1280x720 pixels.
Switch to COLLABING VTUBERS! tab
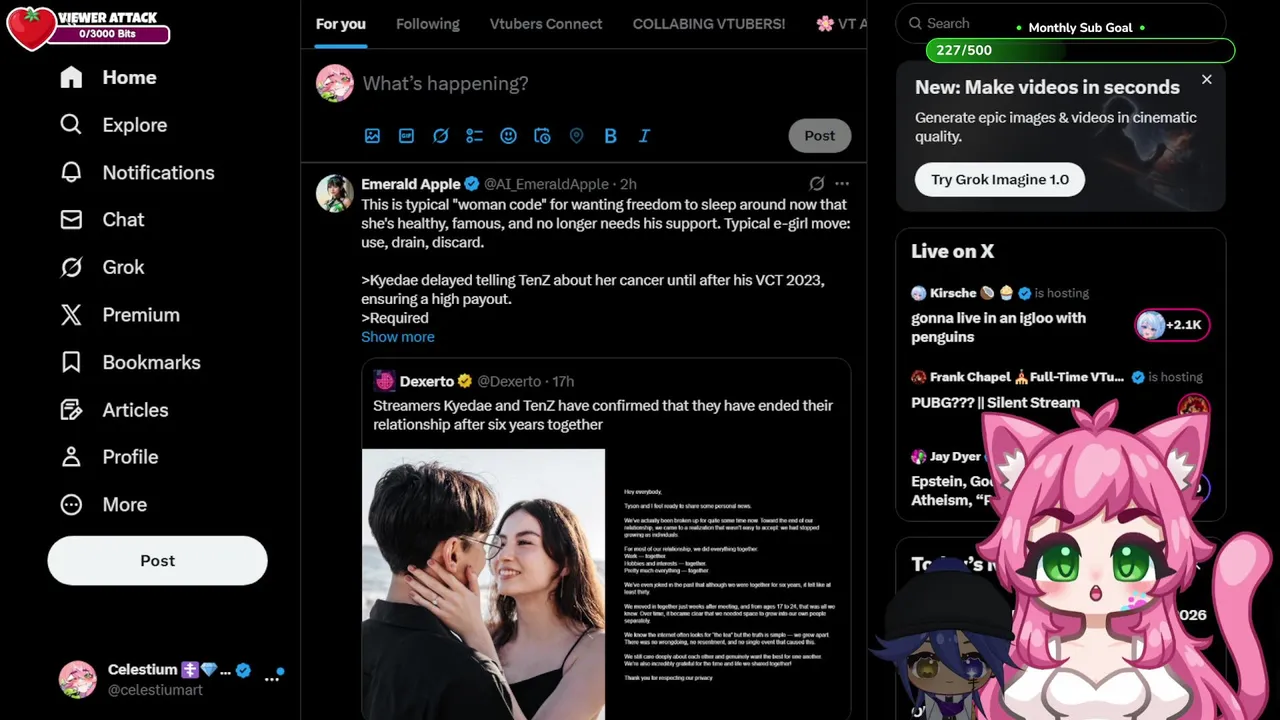(709, 24)
